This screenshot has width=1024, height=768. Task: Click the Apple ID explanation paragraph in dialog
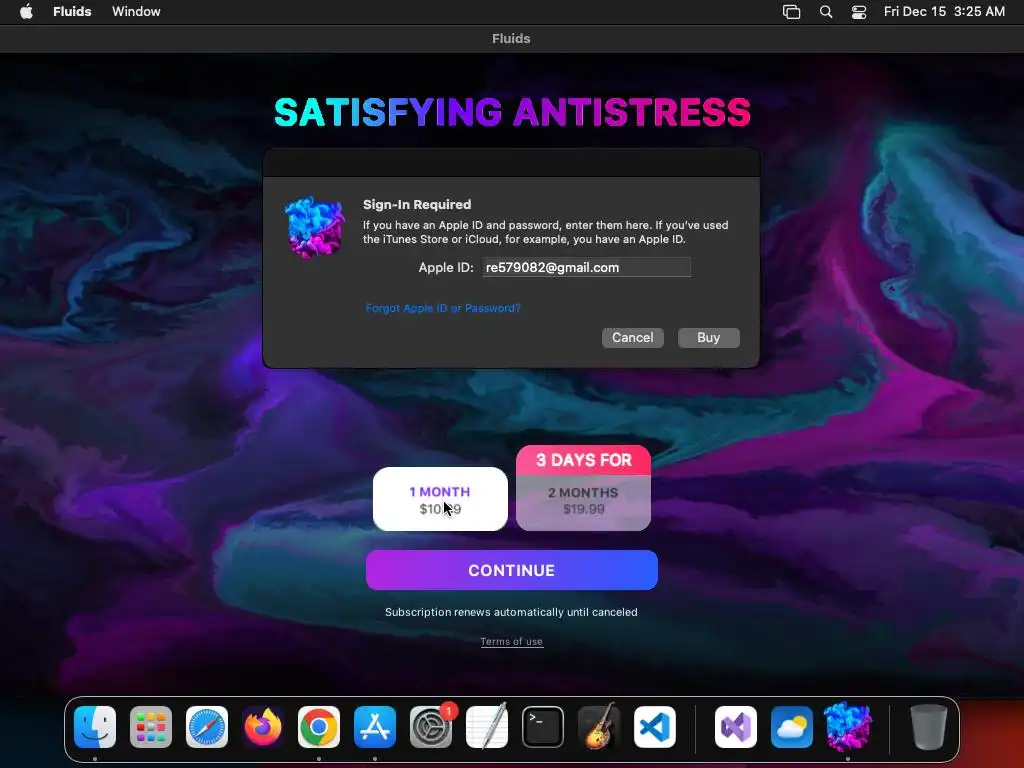point(545,232)
